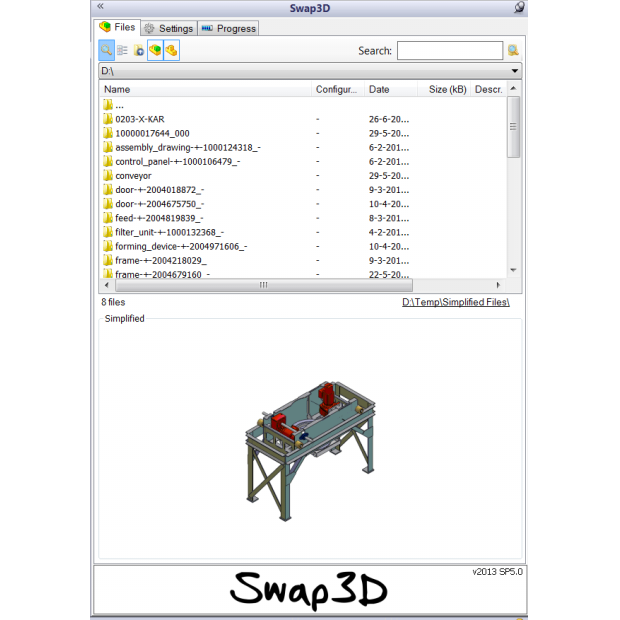Select folder forming_device-+-2004971606_-
620x620 pixels.
click(181, 246)
